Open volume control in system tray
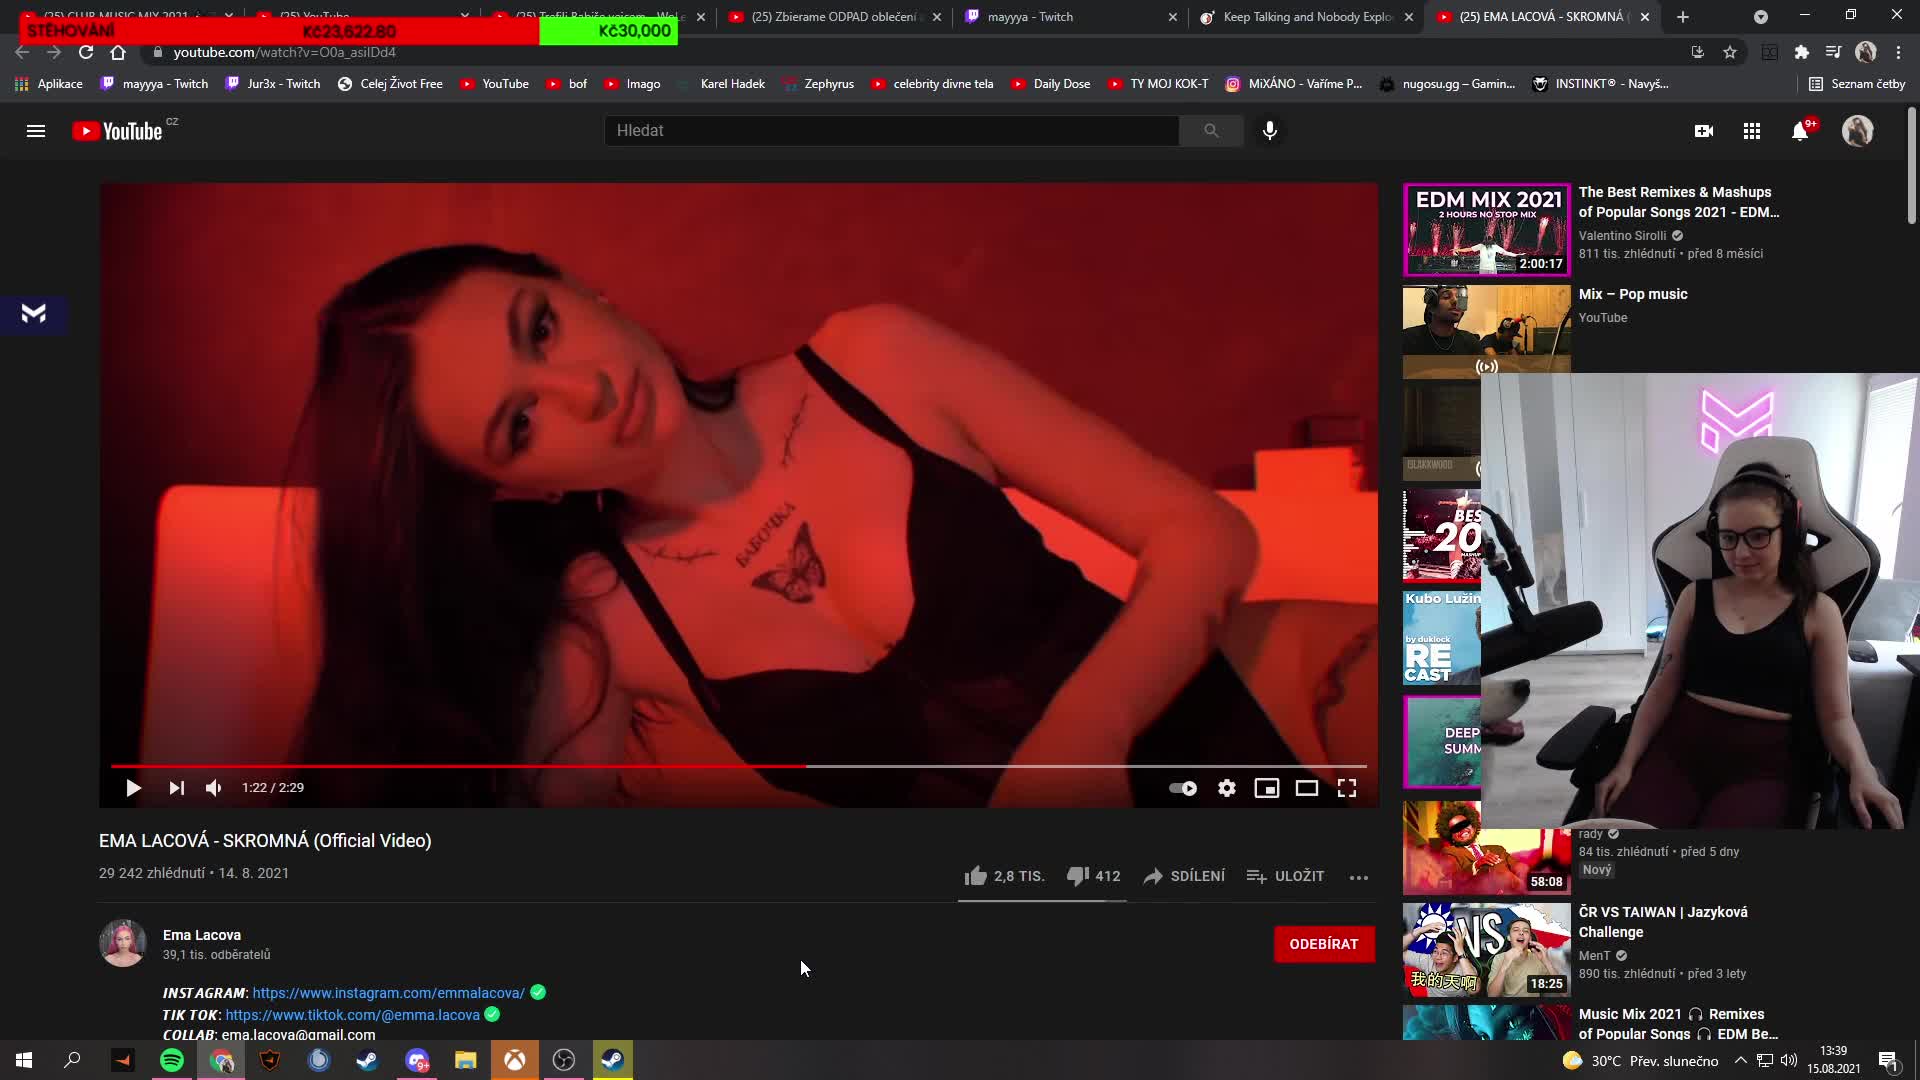The height and width of the screenshot is (1080, 1920). click(x=1789, y=1060)
